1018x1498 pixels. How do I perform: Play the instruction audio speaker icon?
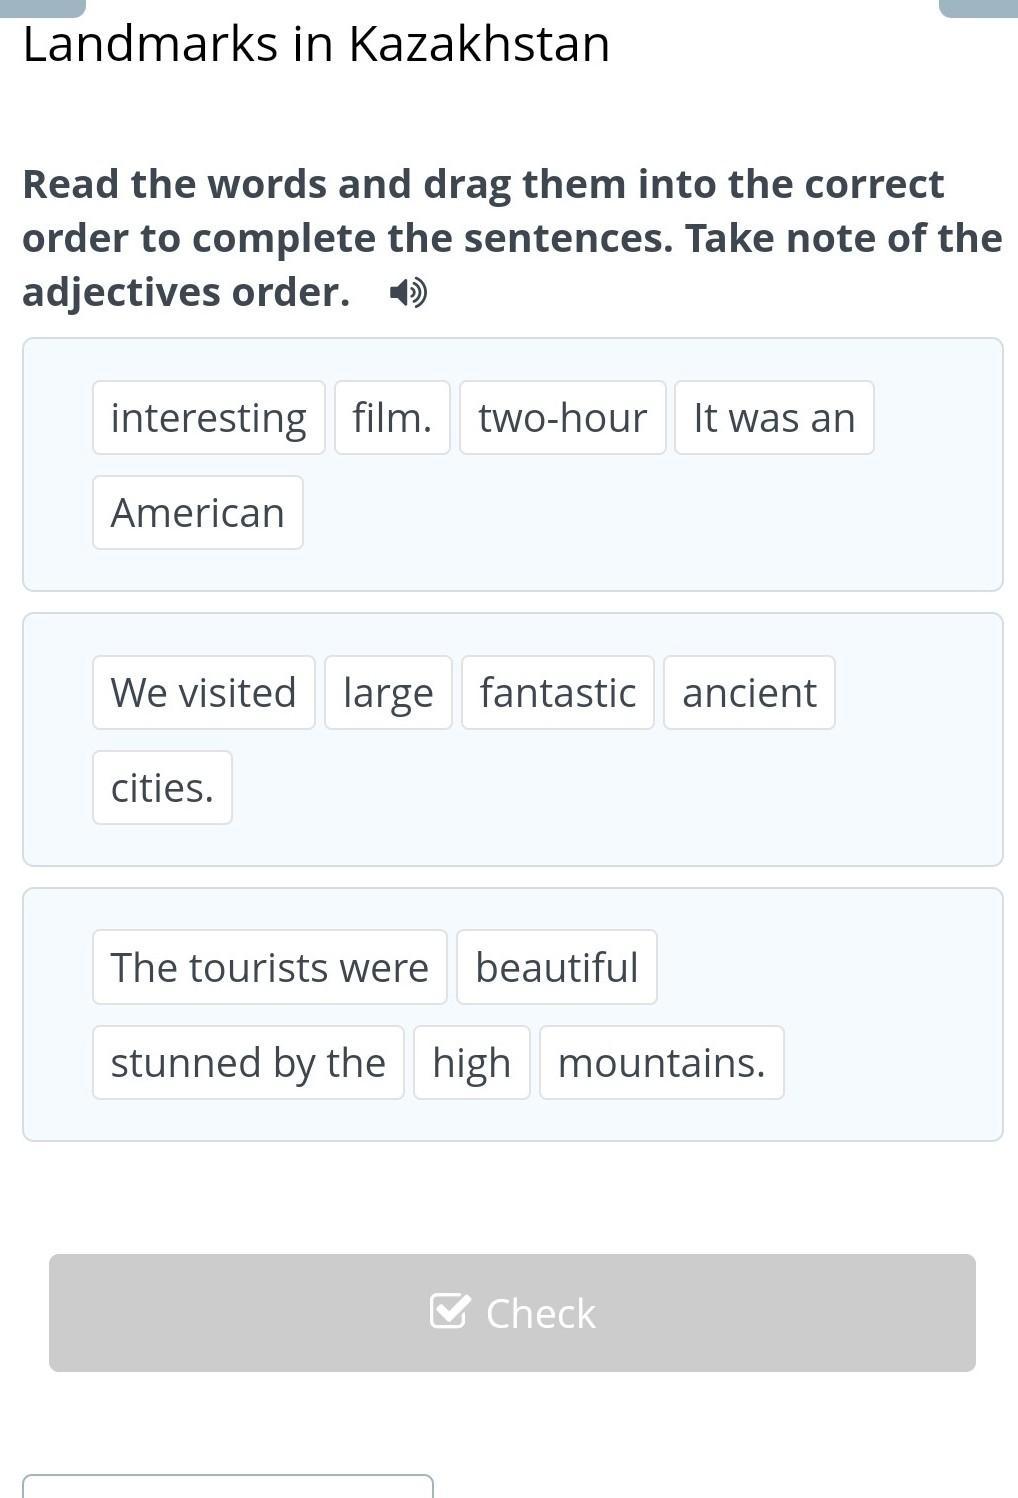point(408,293)
